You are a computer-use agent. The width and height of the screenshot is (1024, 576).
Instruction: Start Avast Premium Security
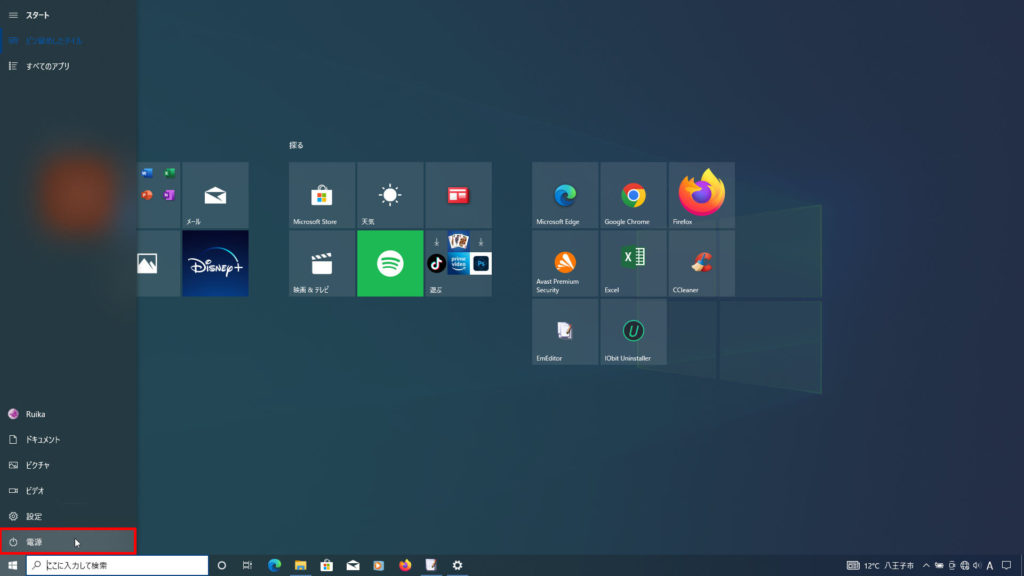click(x=565, y=263)
